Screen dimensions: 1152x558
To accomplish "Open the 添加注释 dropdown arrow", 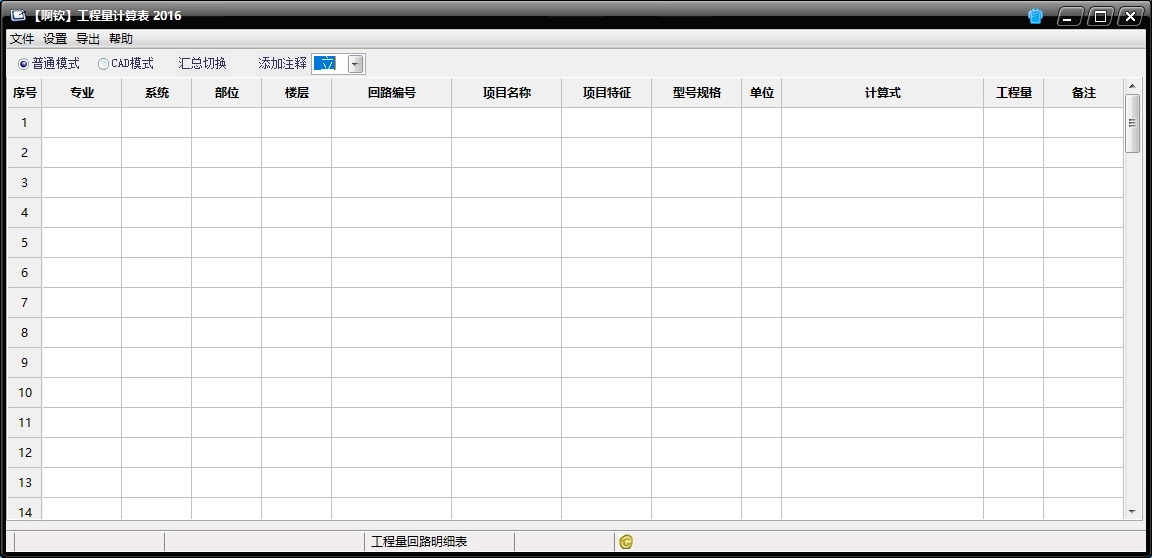I will (x=356, y=64).
